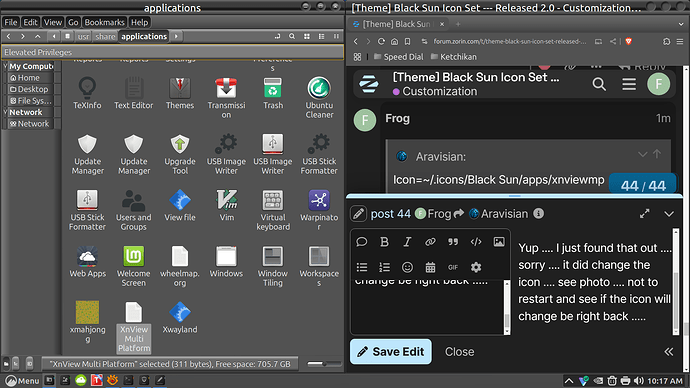Open the TeXInfo application icon

87,88
